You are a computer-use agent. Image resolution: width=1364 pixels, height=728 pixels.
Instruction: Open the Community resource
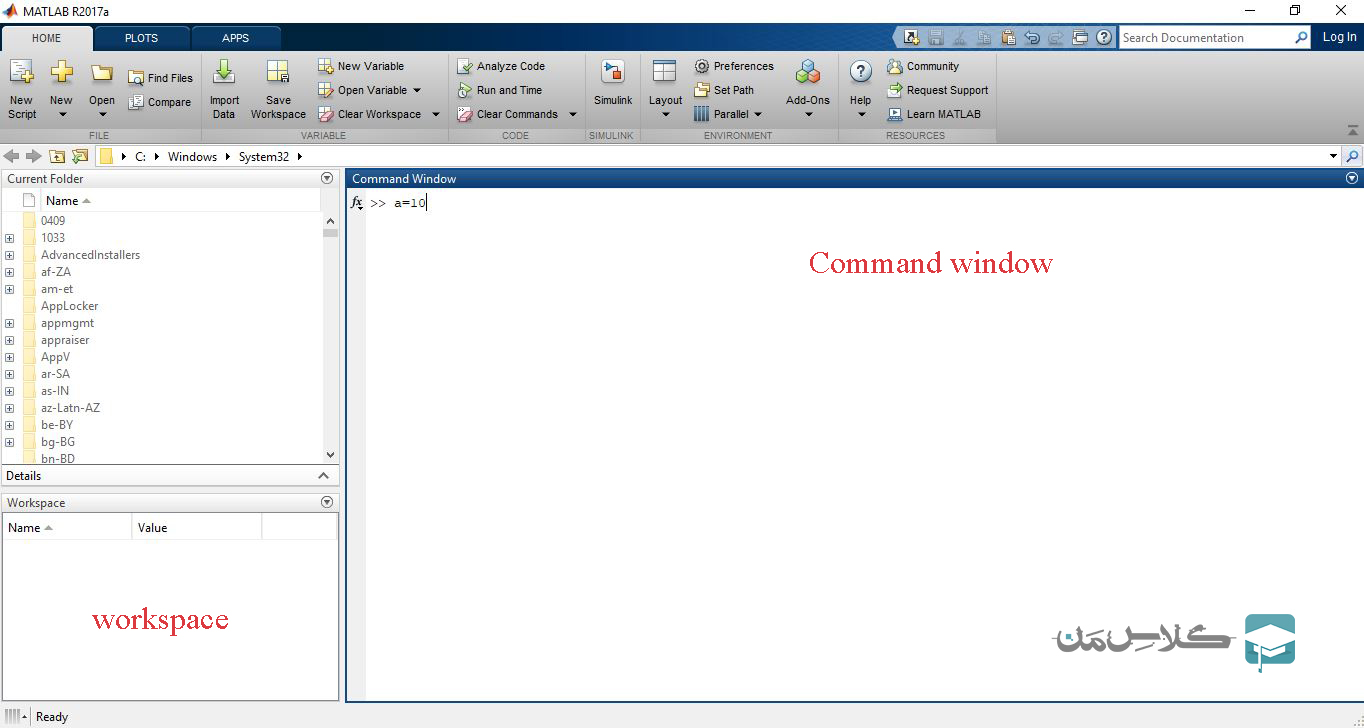tap(923, 66)
